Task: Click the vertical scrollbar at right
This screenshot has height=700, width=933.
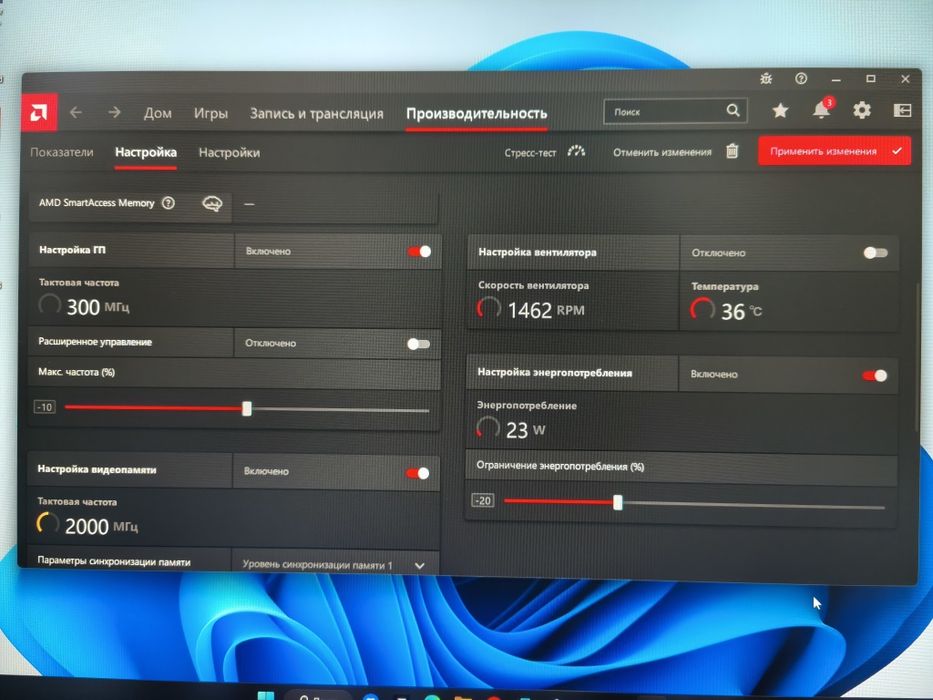Action: (918, 357)
